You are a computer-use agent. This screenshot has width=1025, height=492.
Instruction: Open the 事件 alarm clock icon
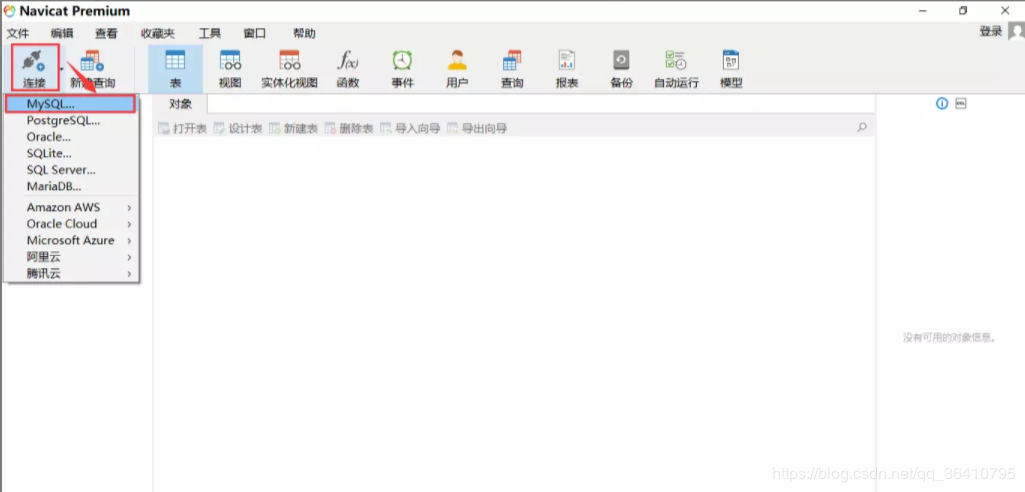click(x=402, y=61)
